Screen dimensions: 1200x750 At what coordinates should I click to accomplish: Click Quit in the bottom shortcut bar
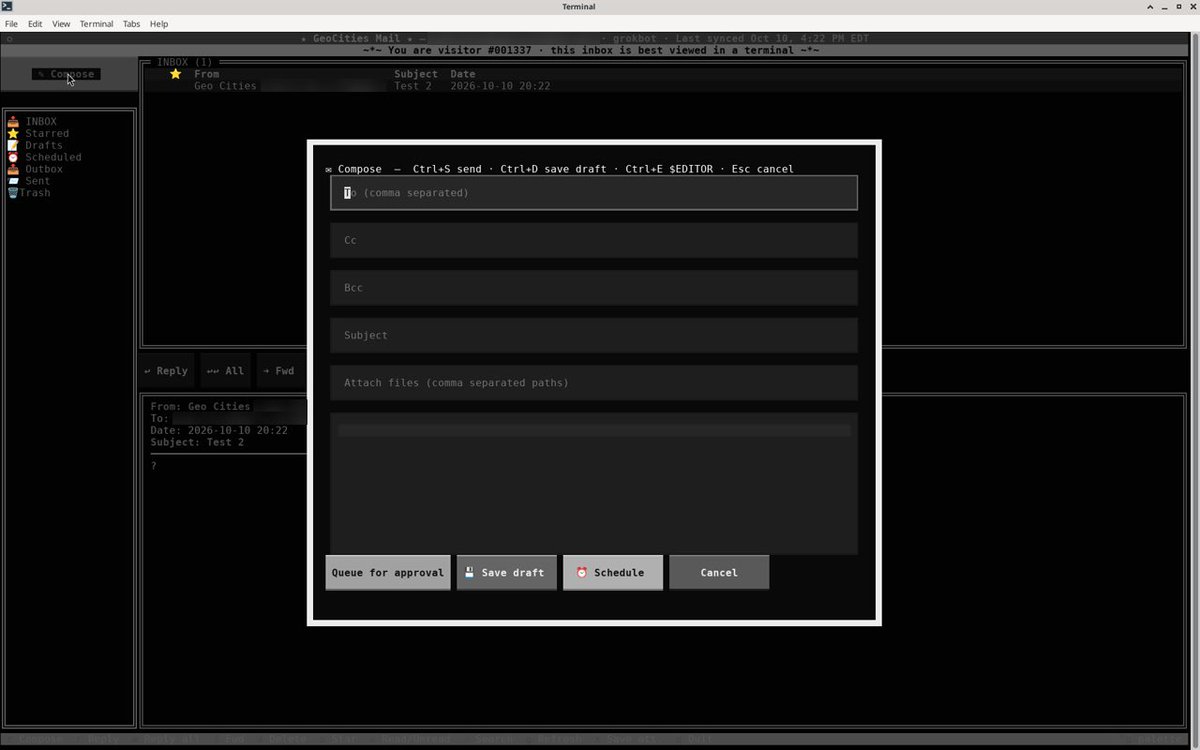tap(700, 740)
